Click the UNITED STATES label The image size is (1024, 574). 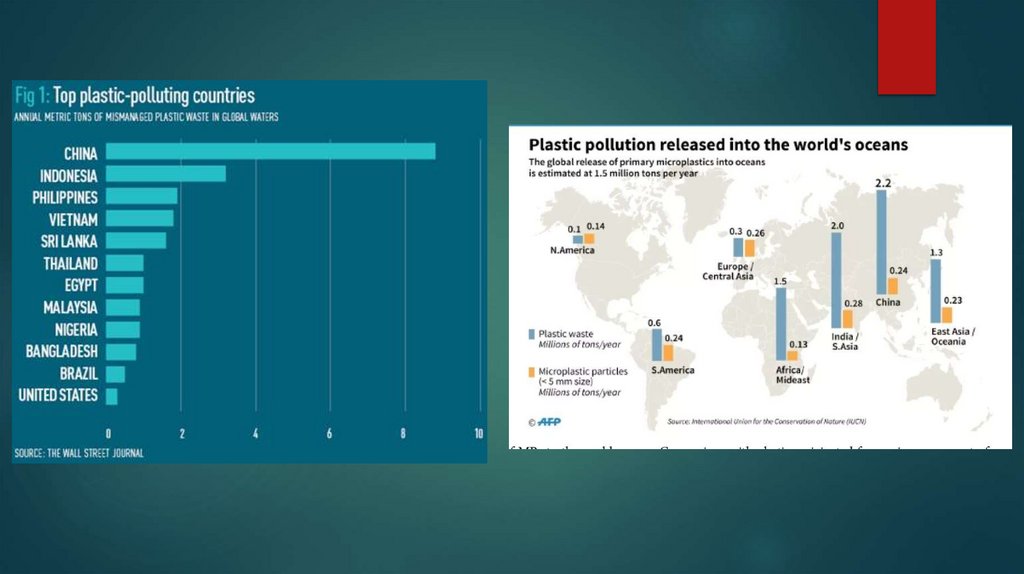[58, 395]
